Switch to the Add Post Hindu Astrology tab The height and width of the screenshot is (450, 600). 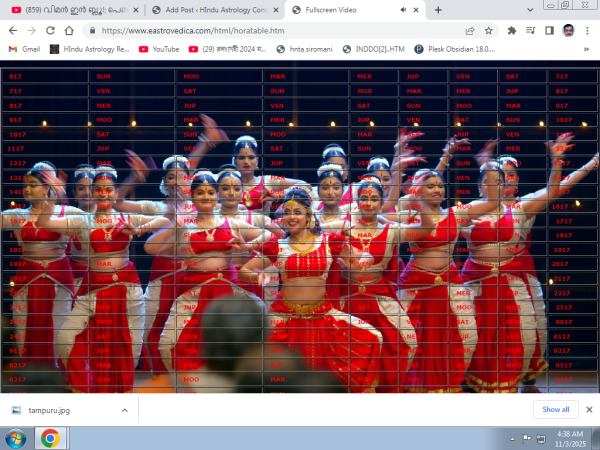click(x=209, y=9)
